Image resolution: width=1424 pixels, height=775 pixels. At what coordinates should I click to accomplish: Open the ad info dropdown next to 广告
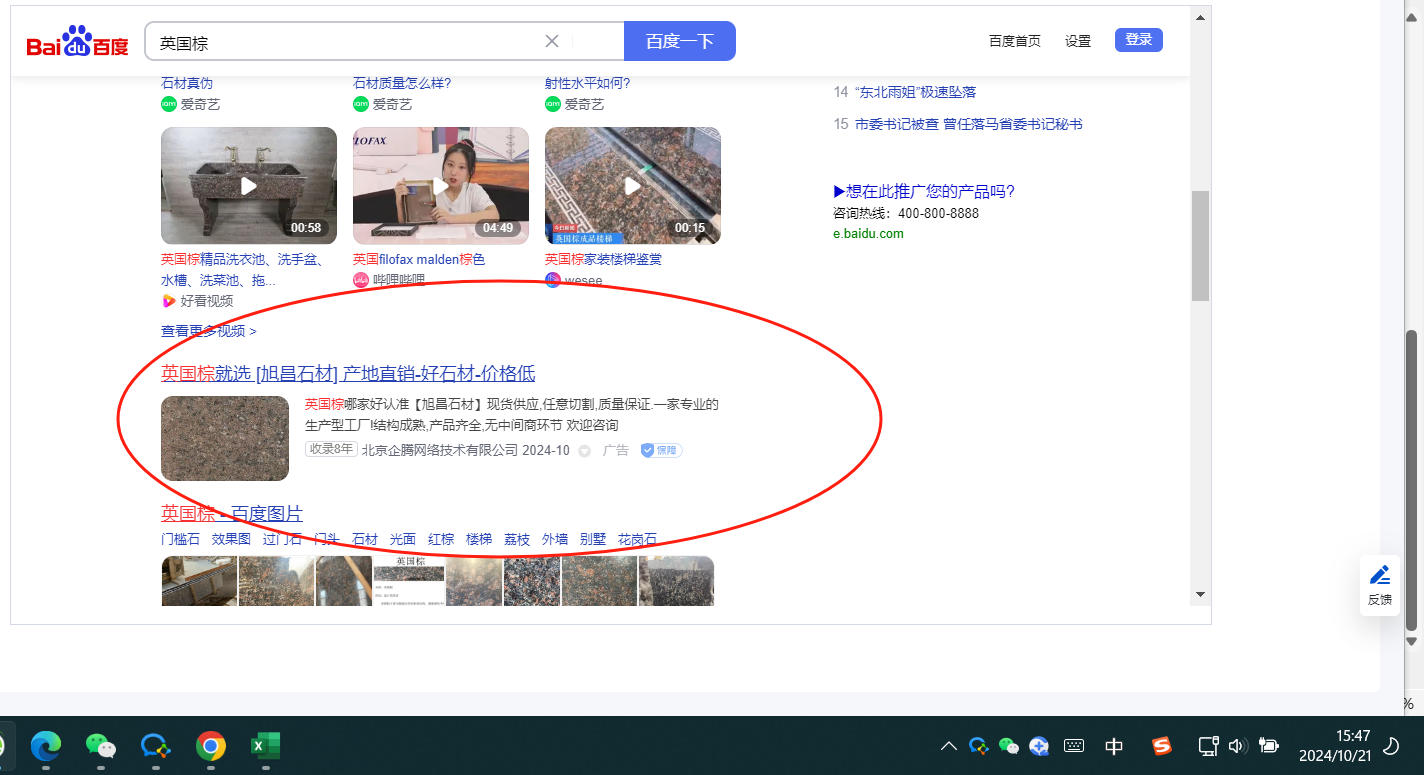tap(585, 451)
